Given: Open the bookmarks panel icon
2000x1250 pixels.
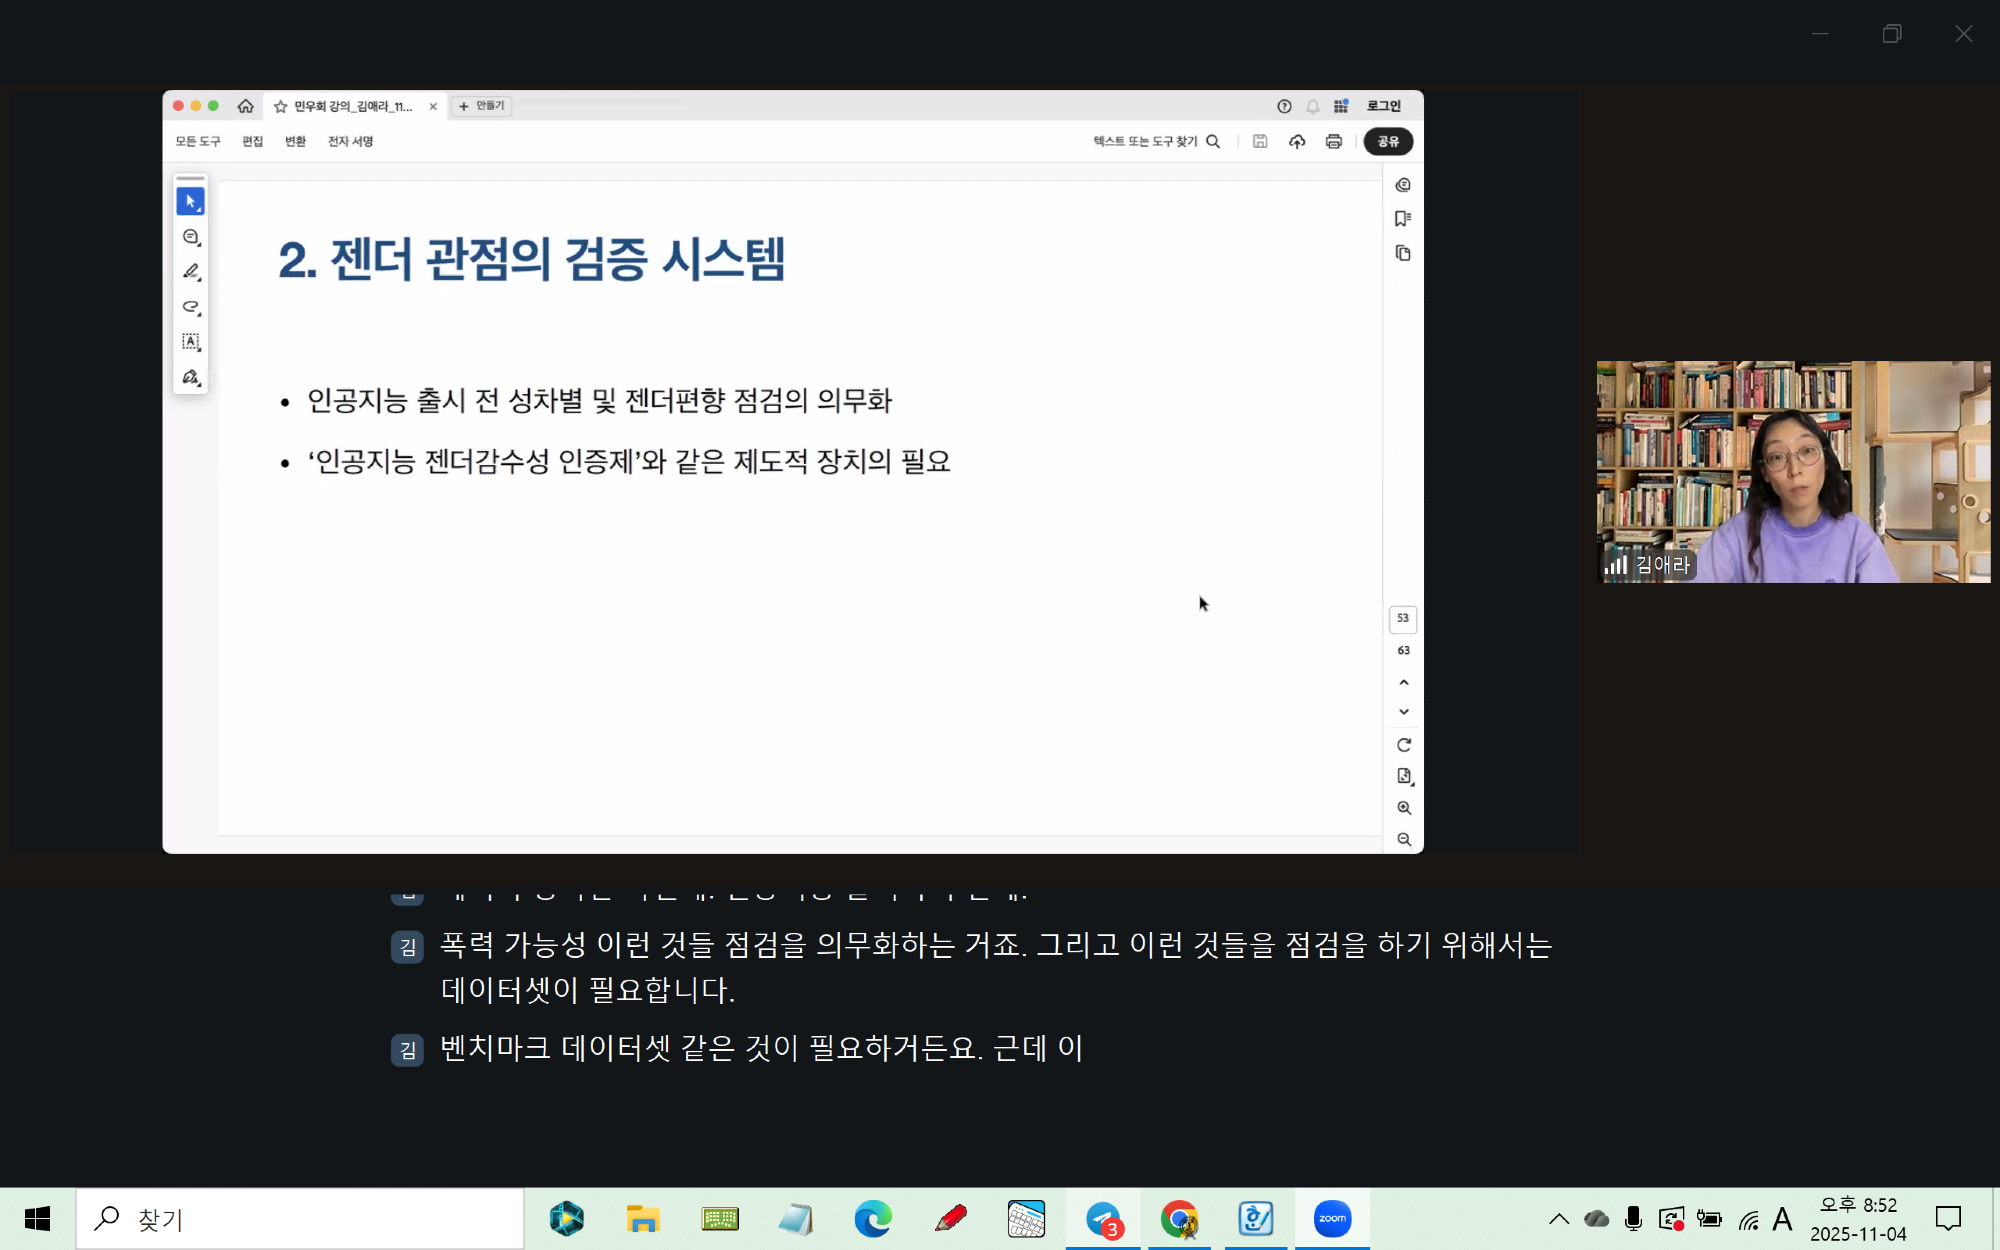Looking at the screenshot, I should click(1403, 219).
